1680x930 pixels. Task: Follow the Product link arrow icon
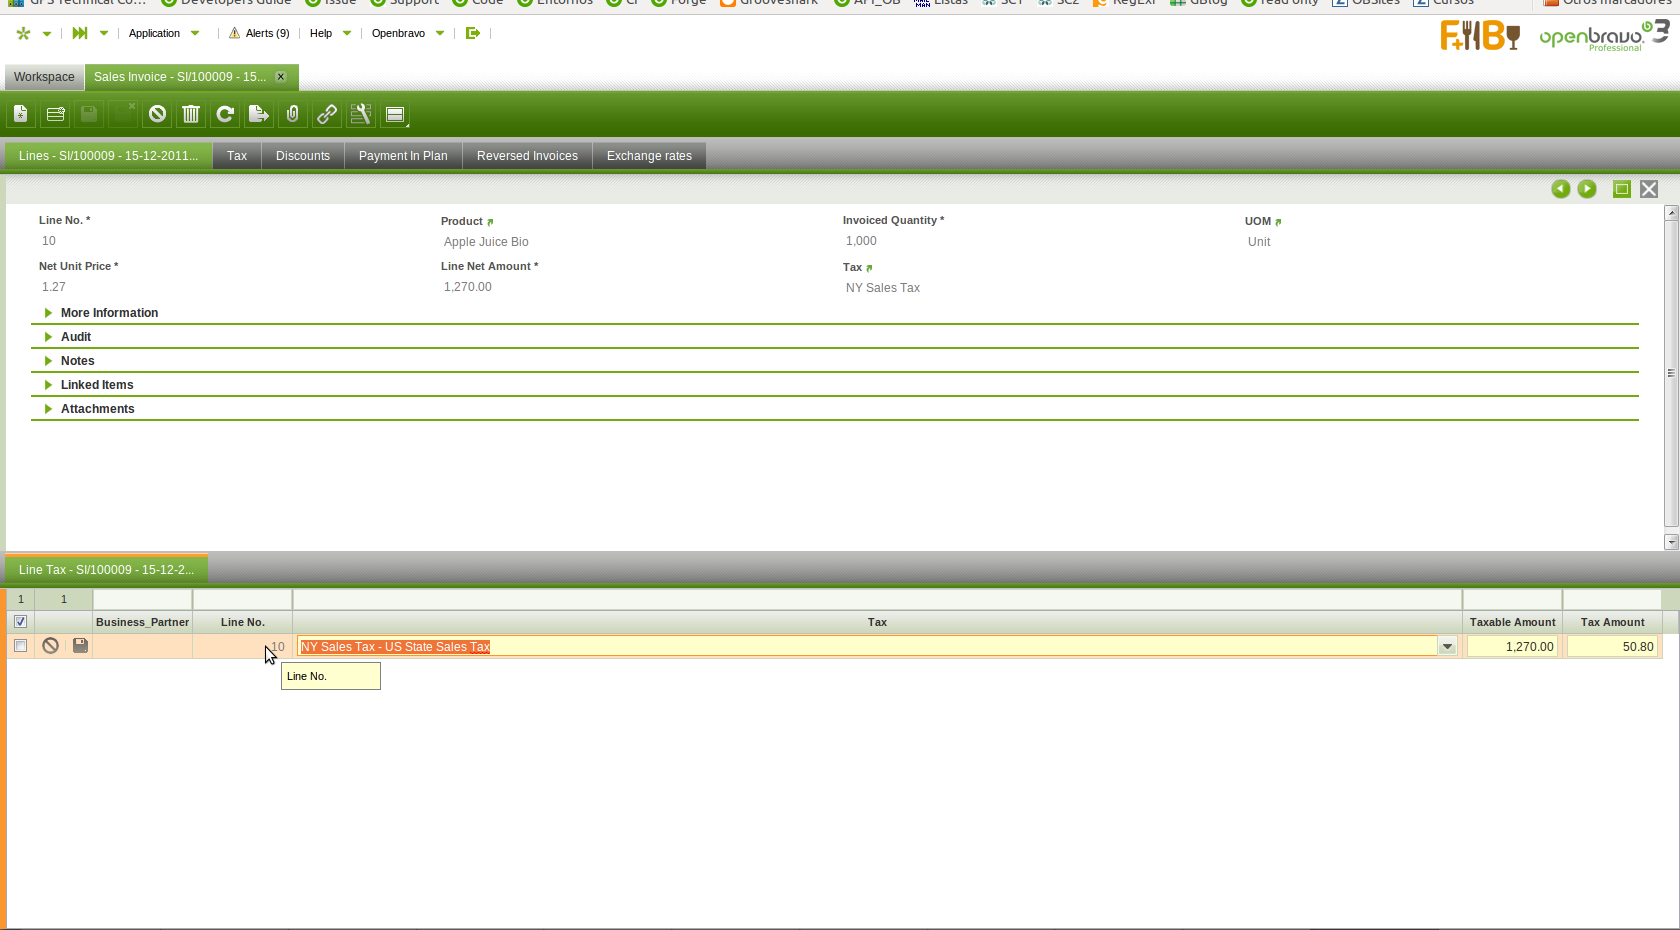(x=490, y=222)
